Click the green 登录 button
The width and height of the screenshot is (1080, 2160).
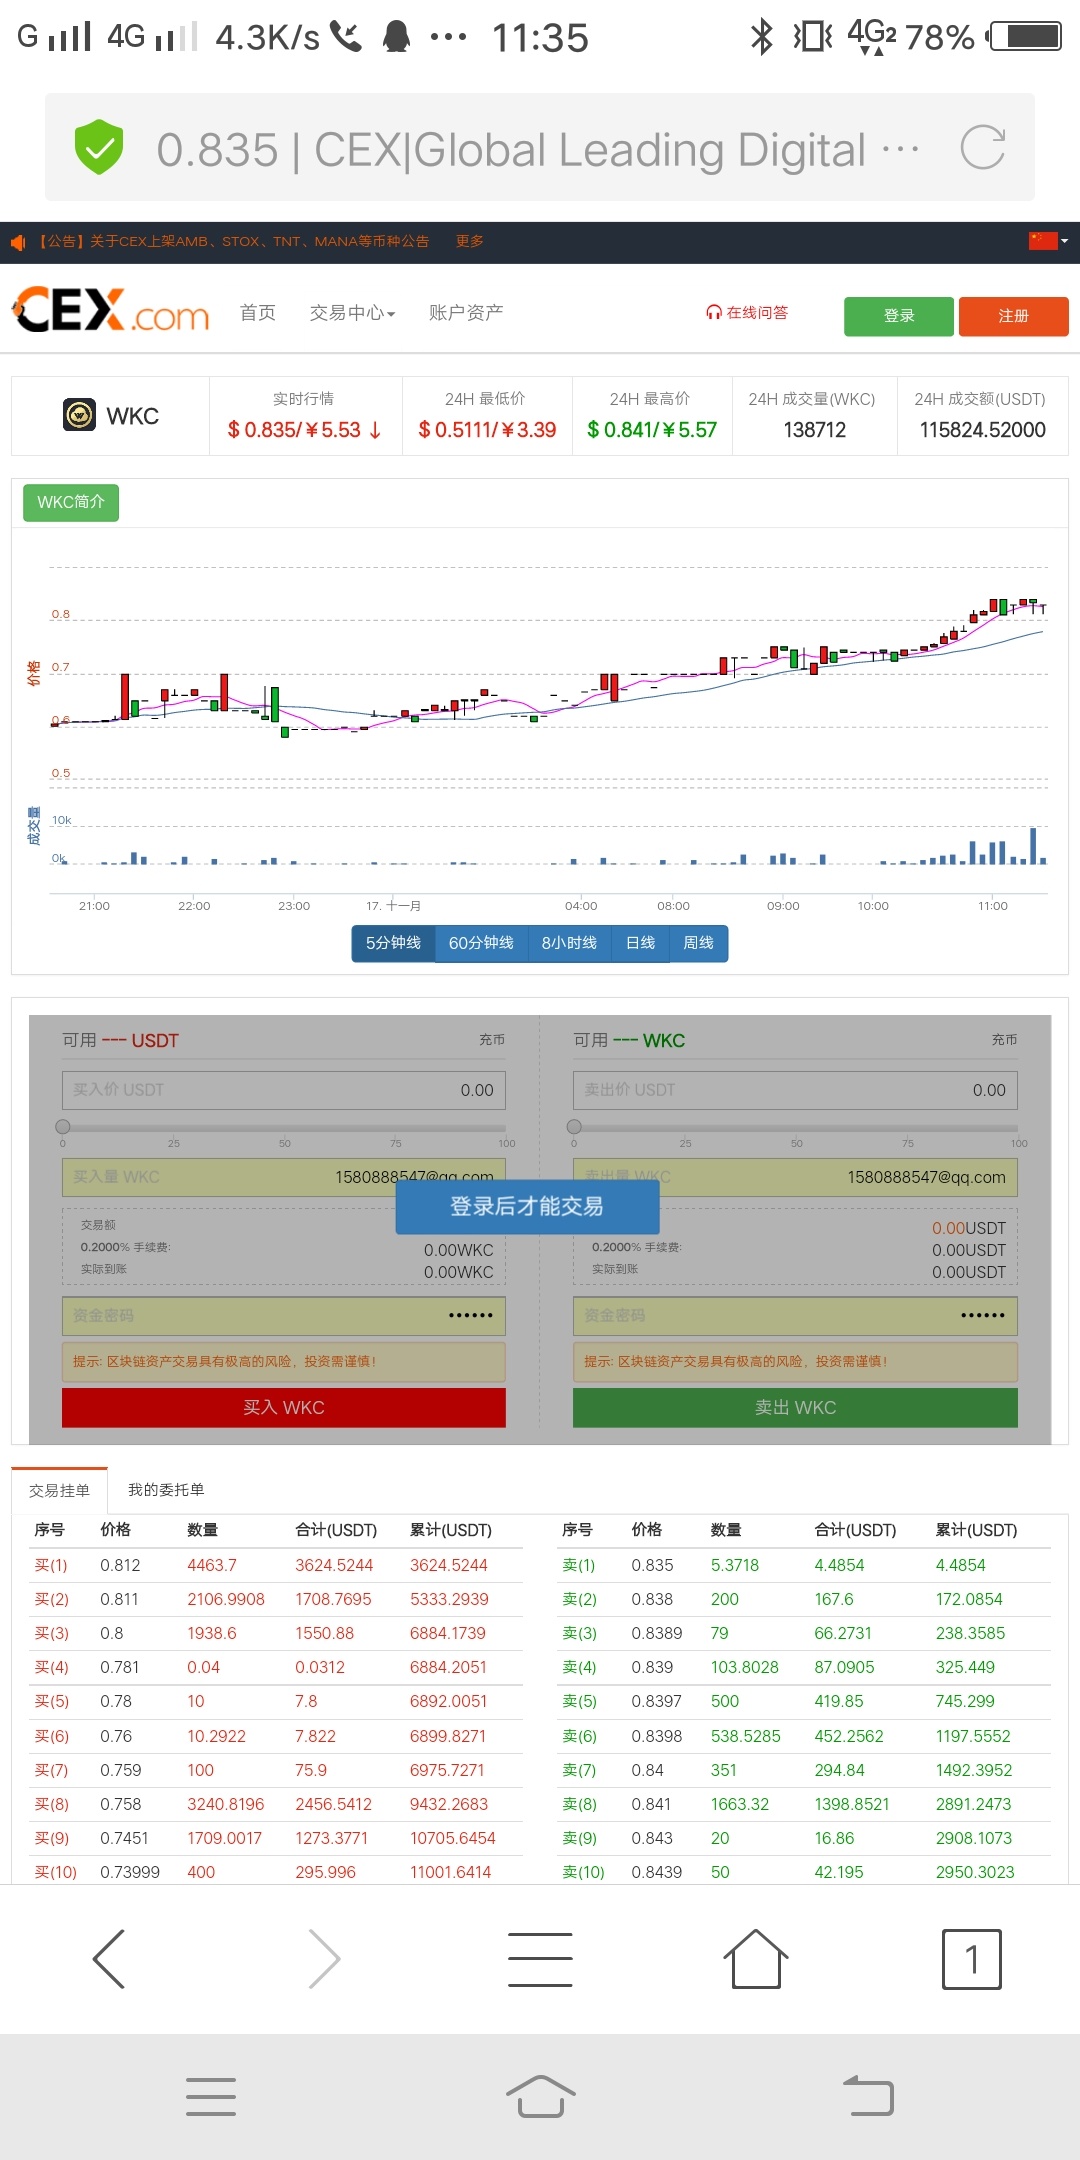point(898,316)
